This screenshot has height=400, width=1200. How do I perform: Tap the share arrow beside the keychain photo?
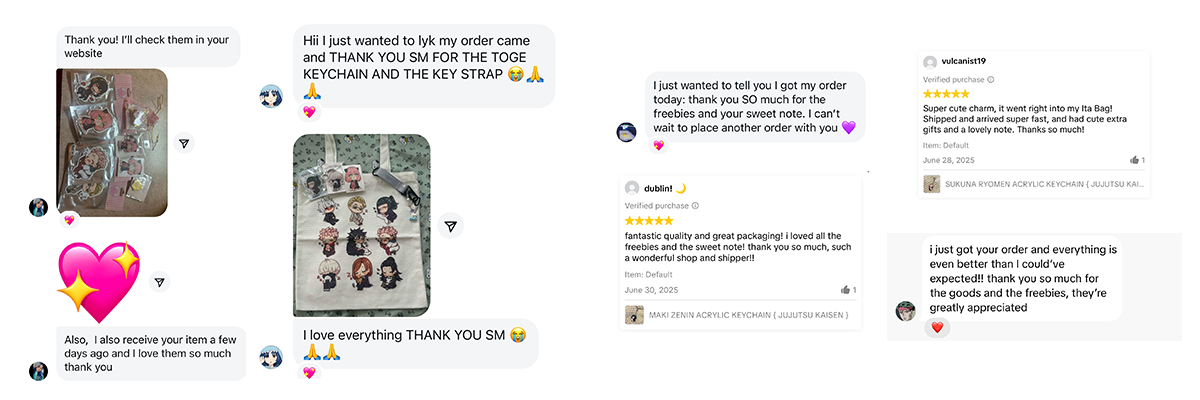pos(184,144)
